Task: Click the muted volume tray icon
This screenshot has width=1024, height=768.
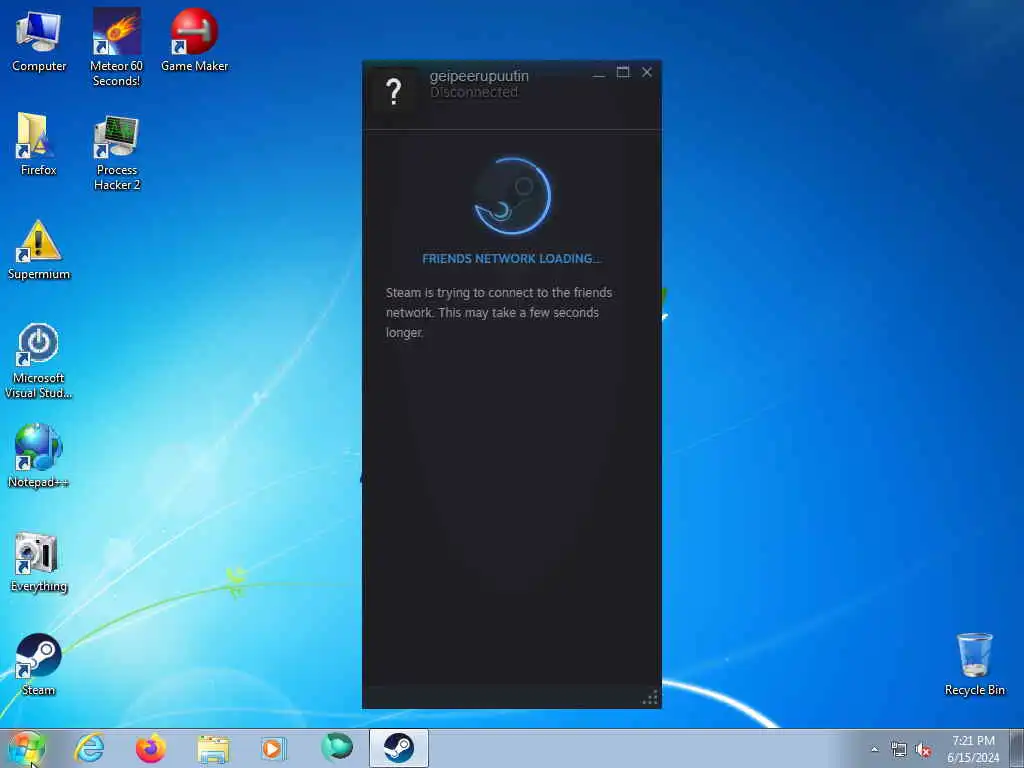Action: click(923, 750)
